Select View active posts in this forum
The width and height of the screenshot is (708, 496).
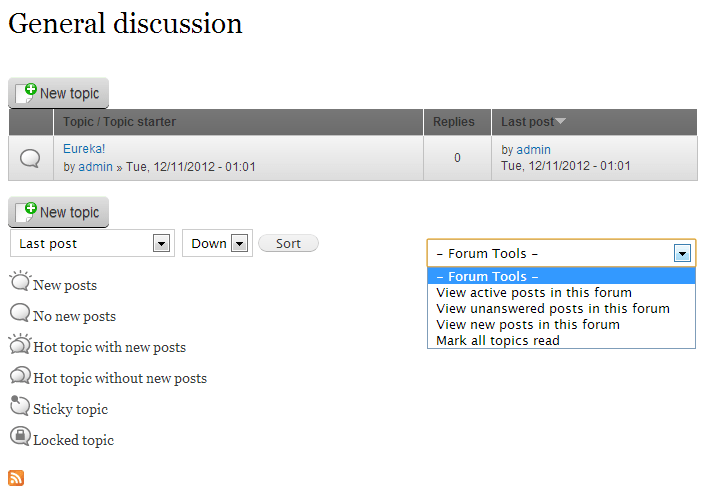click(534, 293)
